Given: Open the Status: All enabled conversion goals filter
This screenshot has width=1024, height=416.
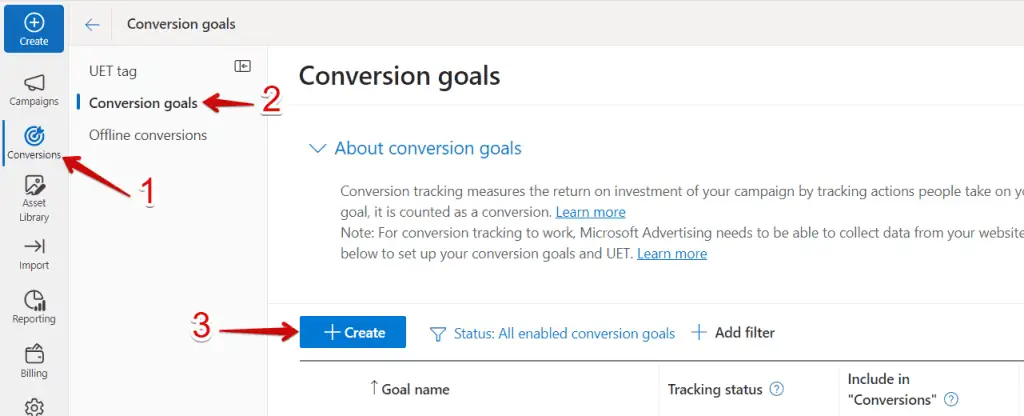Looking at the screenshot, I should [x=552, y=334].
